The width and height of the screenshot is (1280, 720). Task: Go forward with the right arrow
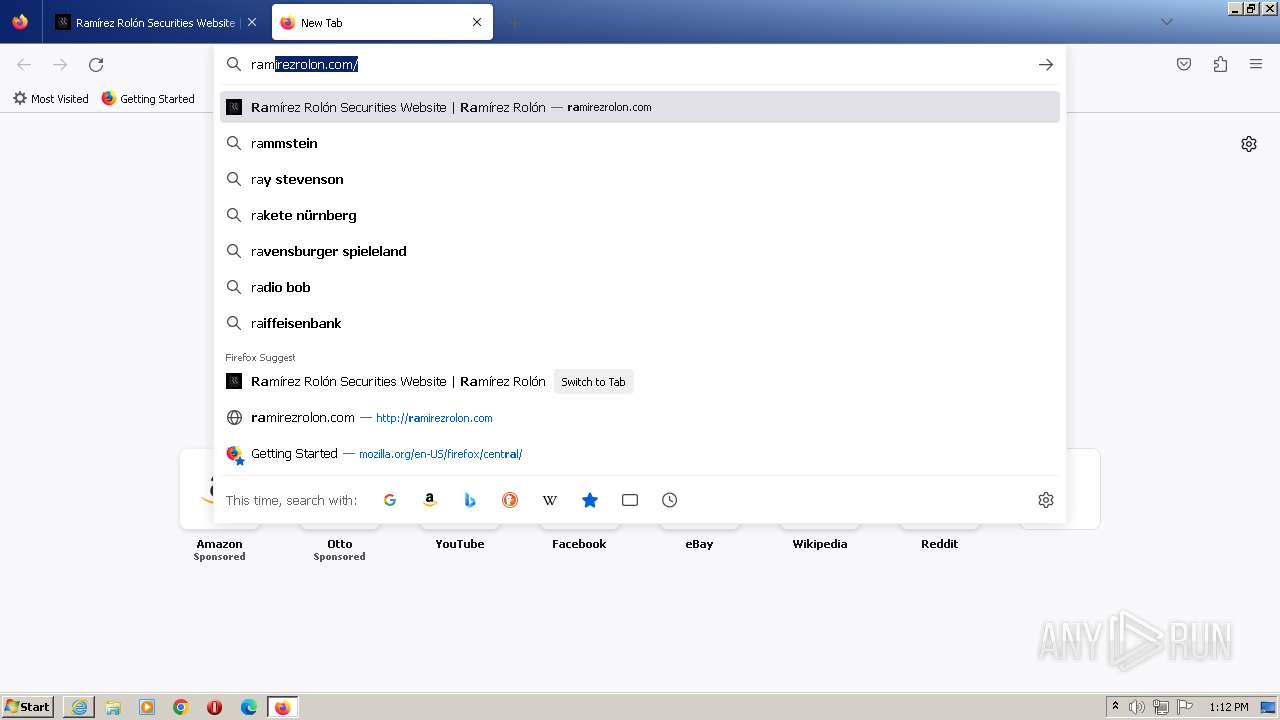click(60, 65)
